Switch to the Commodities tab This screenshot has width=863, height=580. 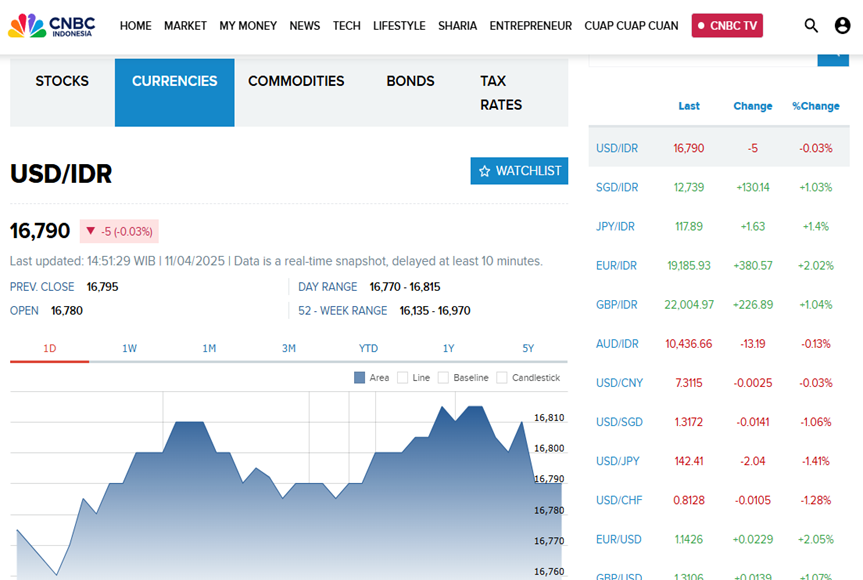(x=296, y=81)
